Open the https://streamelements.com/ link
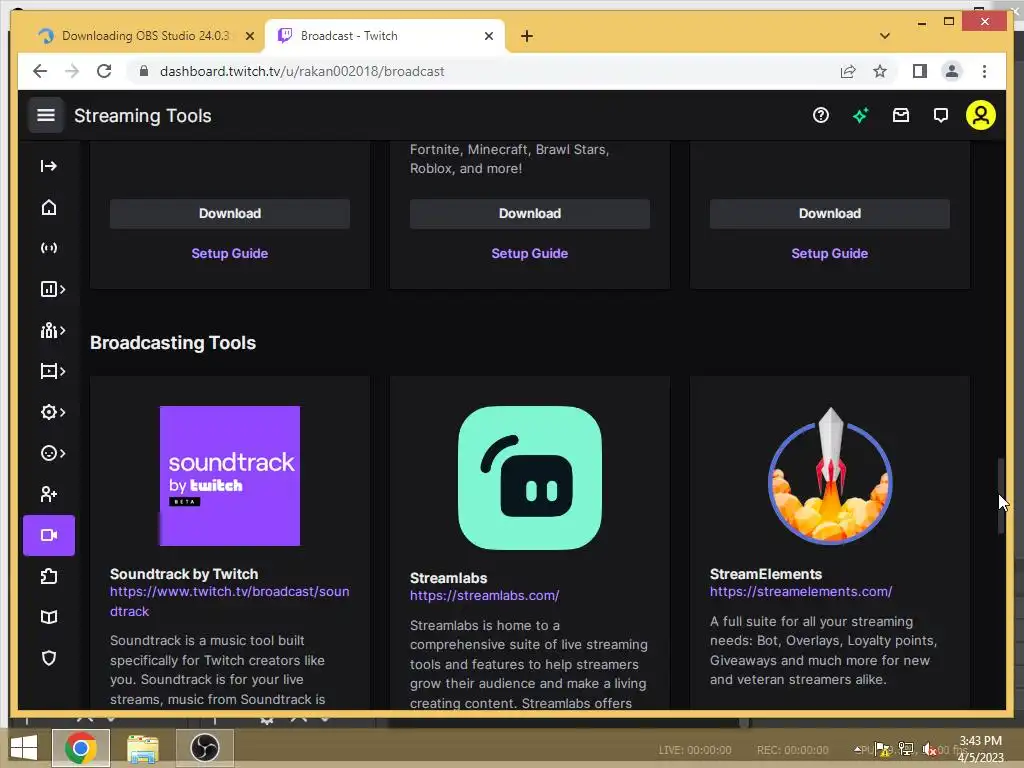Viewport: 1024px width, 768px height. click(801, 592)
